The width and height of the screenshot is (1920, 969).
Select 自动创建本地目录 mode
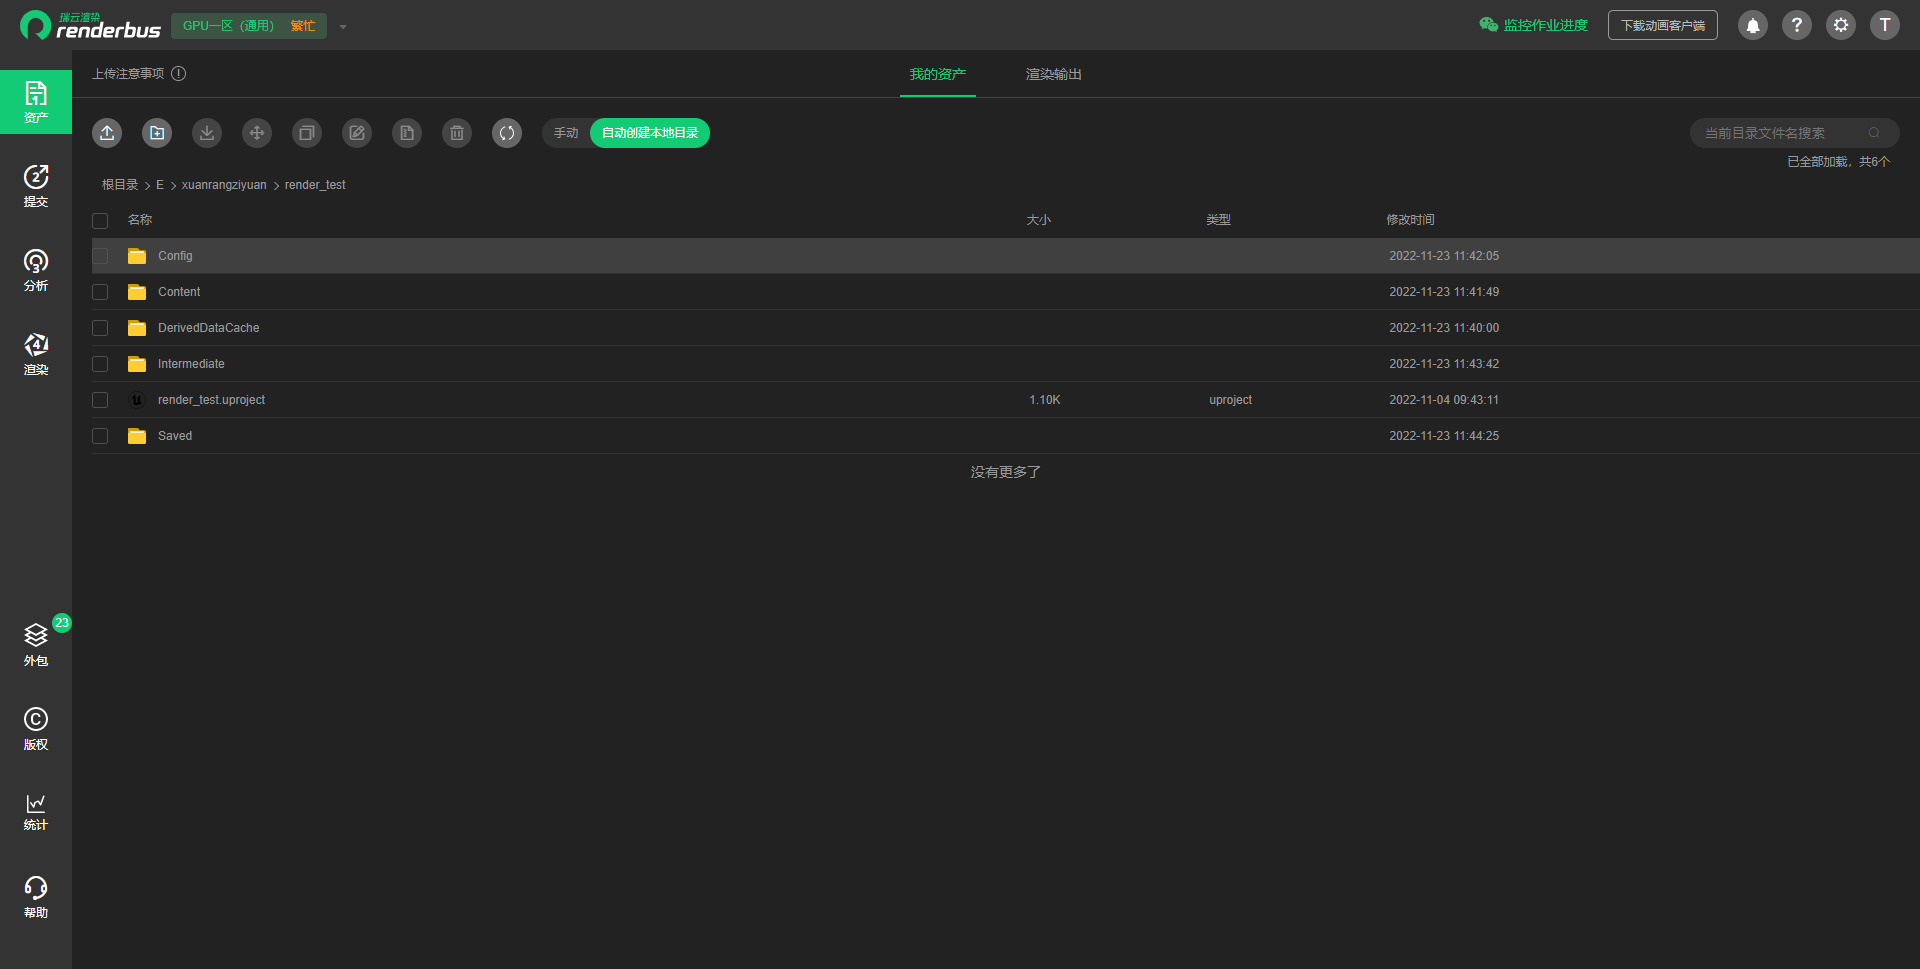pyautogui.click(x=650, y=133)
